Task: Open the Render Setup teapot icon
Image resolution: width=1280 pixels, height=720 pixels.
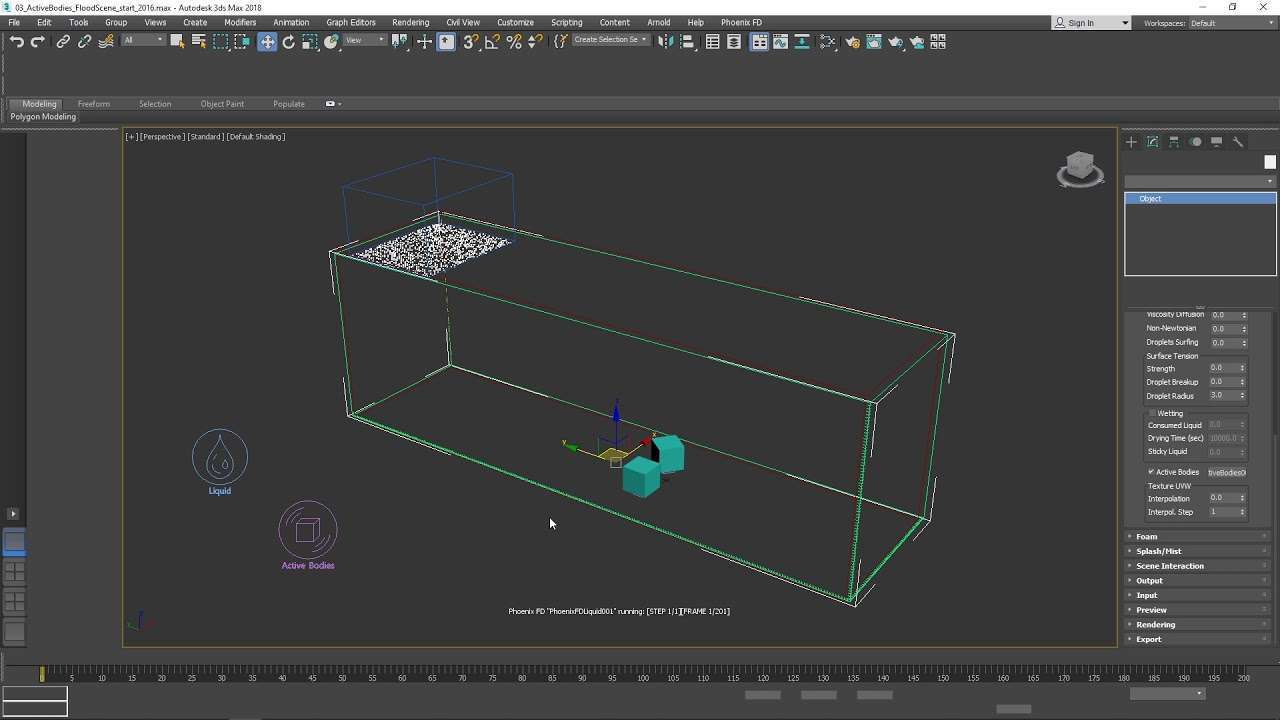Action: tap(853, 42)
